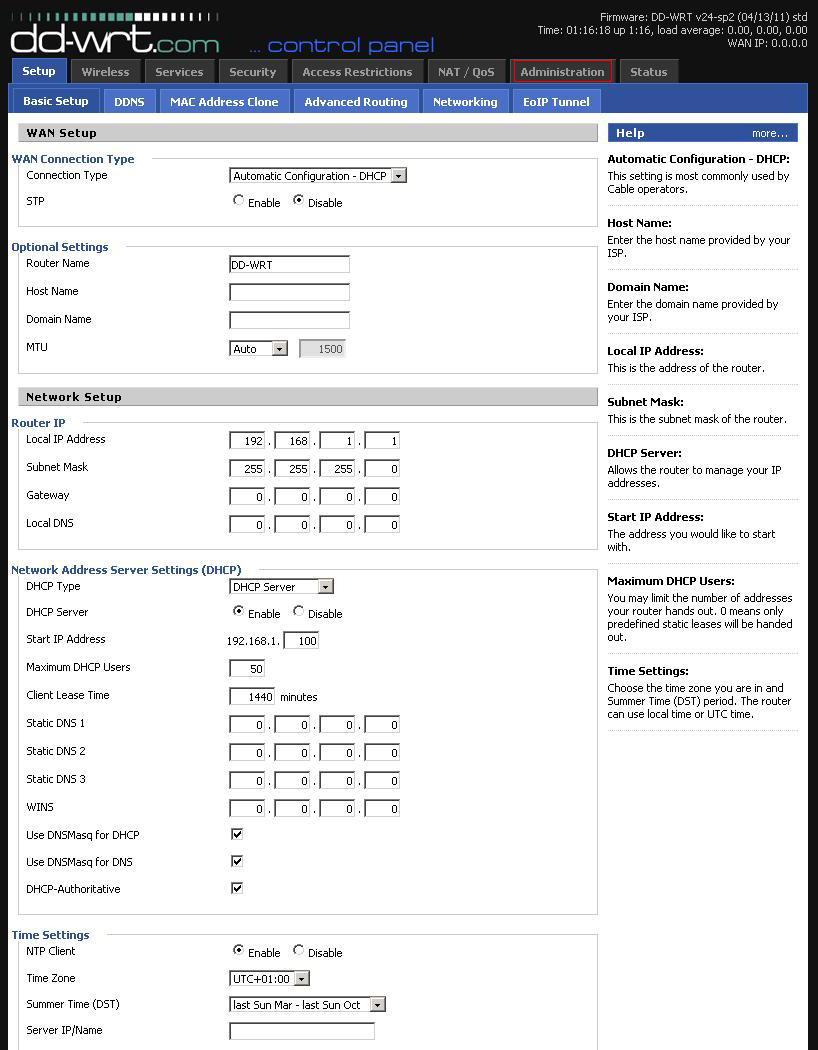Open the Advanced Routing sub-tab
The height and width of the screenshot is (1050, 818).
(x=356, y=102)
